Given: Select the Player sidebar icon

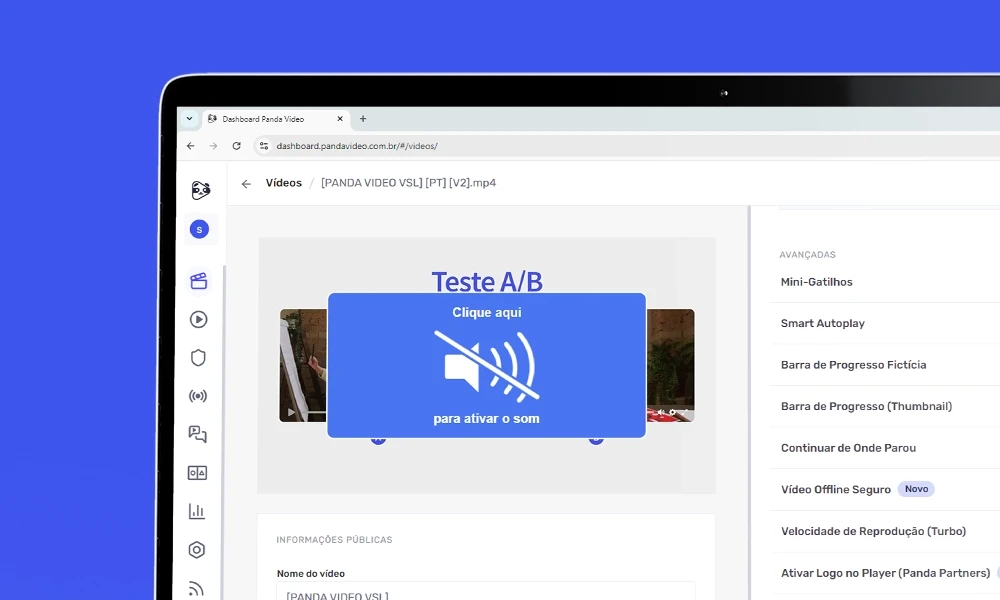Looking at the screenshot, I should (198, 319).
